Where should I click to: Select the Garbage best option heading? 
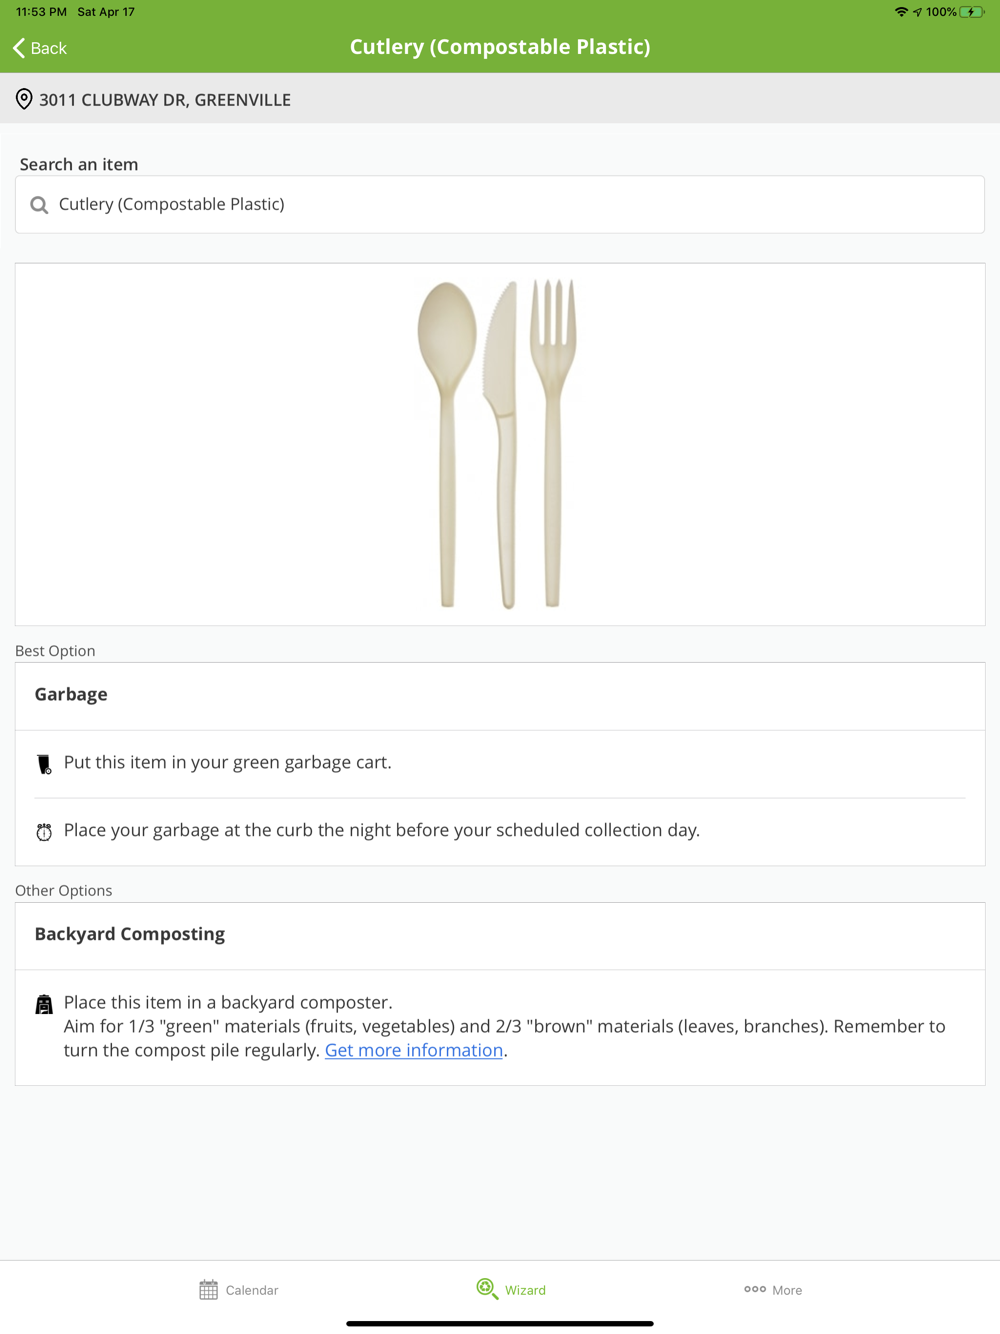coord(71,695)
